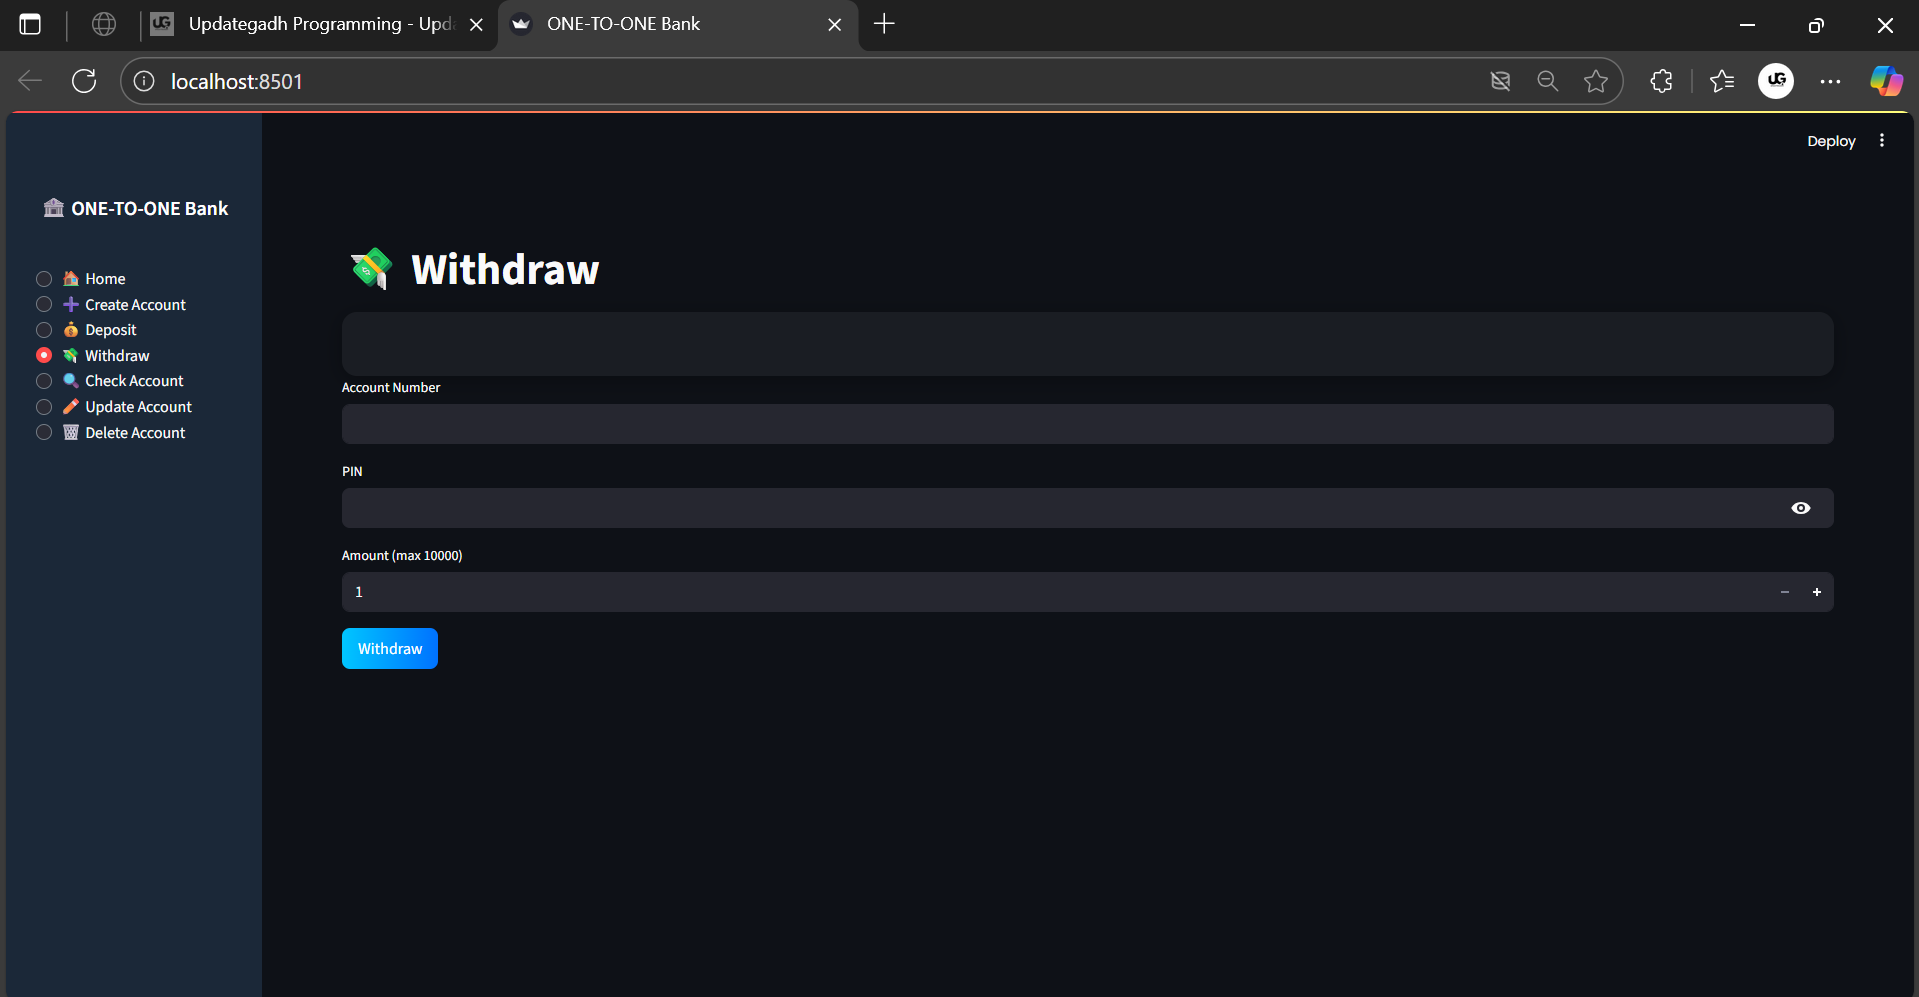Open the browser Extensions puzzle icon
Screen dimensions: 1919x997
1661,81
